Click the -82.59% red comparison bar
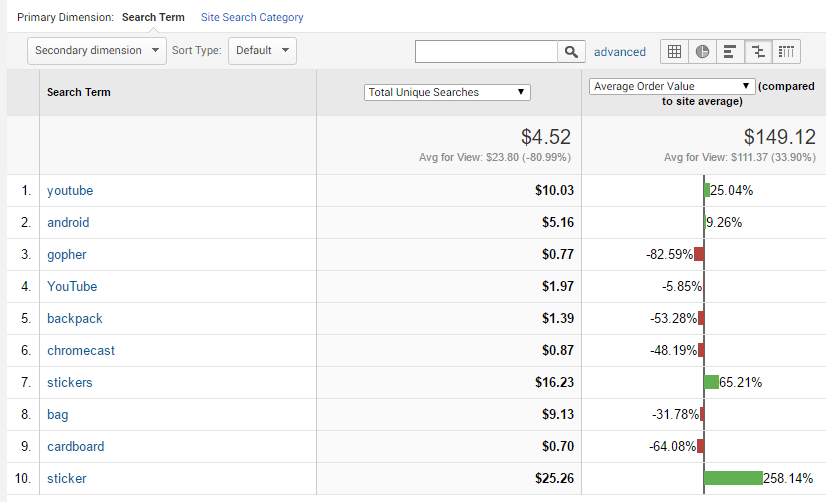The width and height of the screenshot is (826, 502). coord(699,254)
